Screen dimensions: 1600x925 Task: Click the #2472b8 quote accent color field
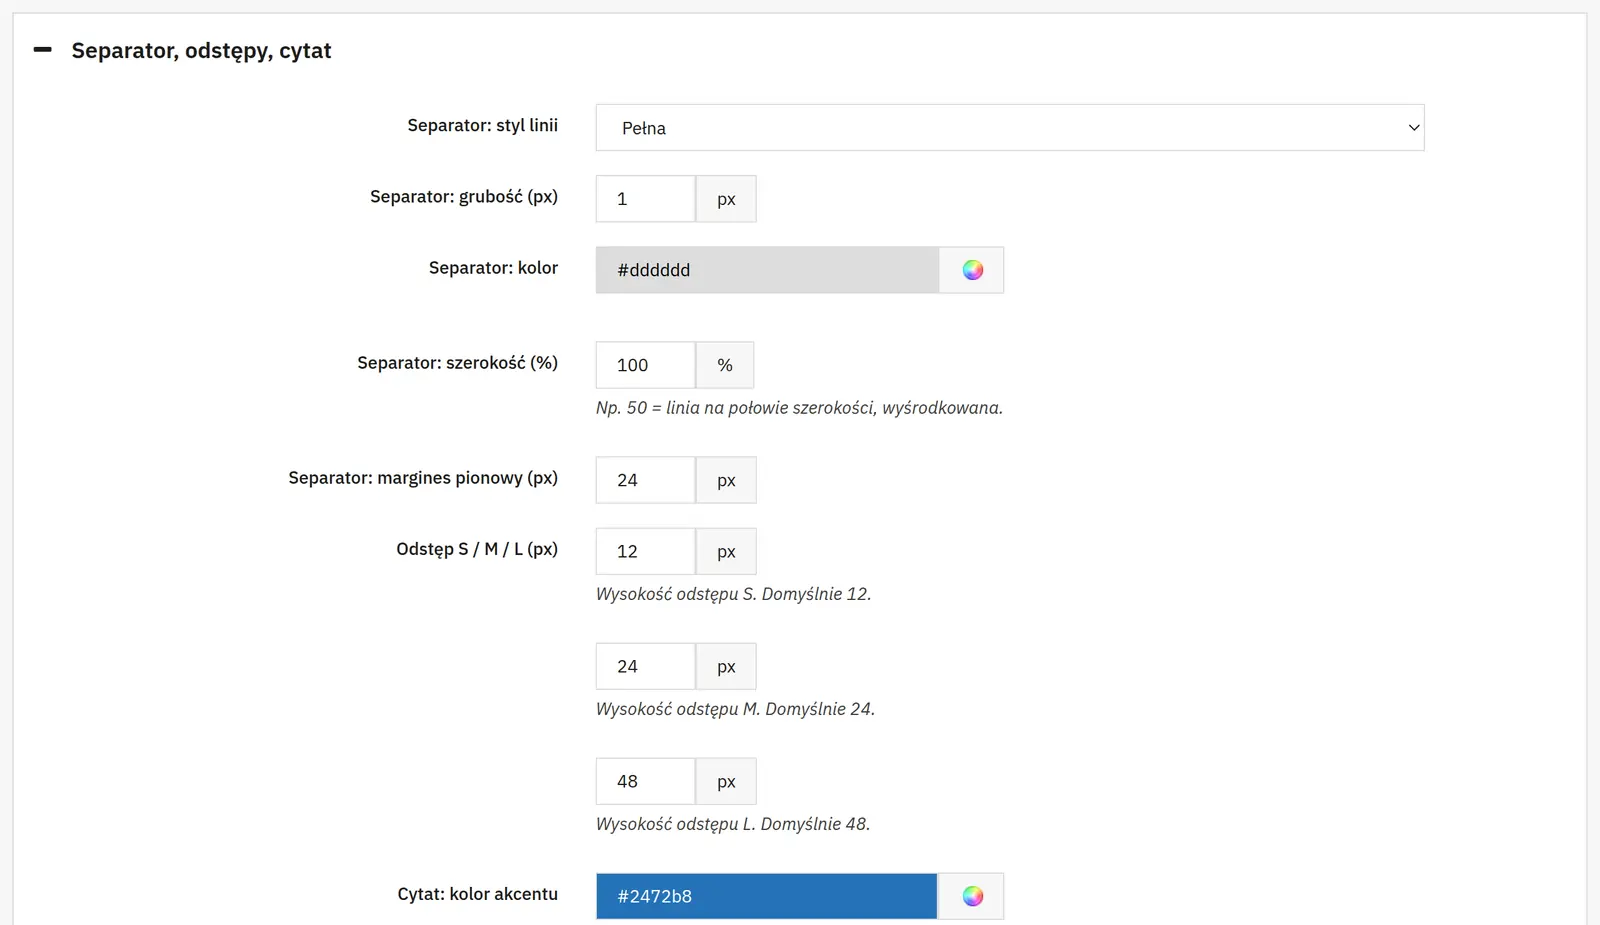point(767,896)
